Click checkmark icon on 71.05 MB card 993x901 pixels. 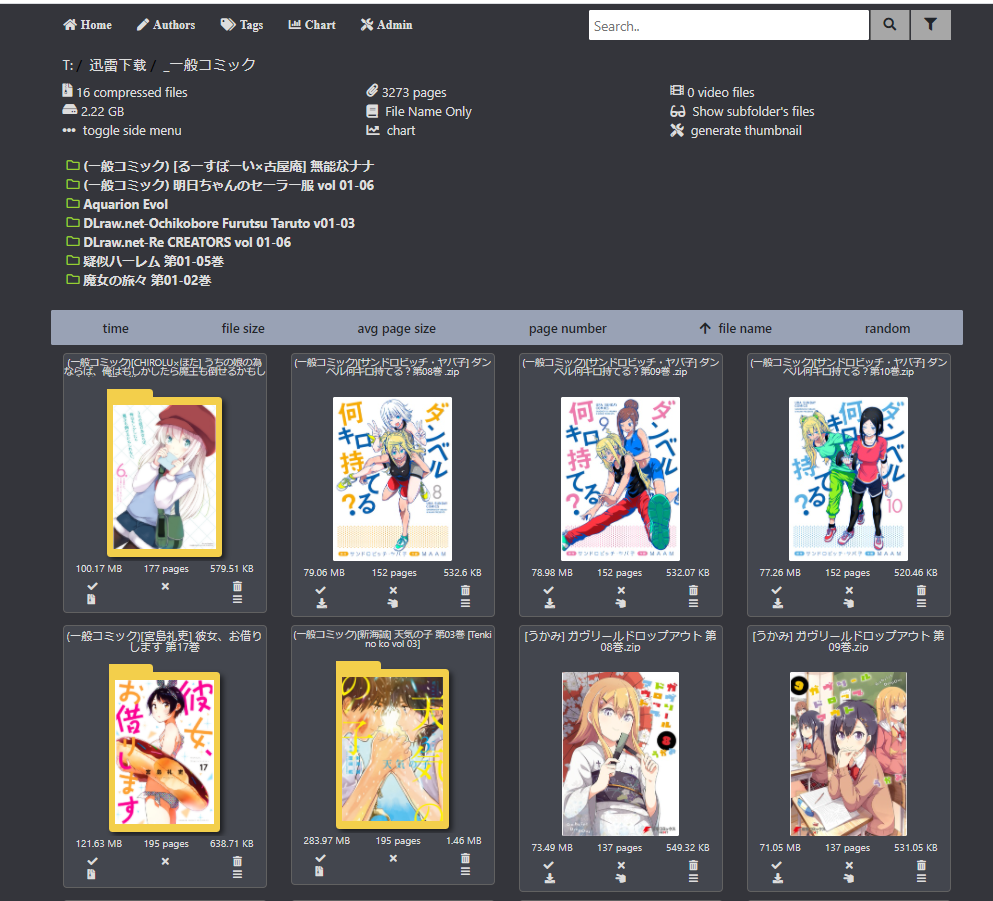tap(776, 865)
